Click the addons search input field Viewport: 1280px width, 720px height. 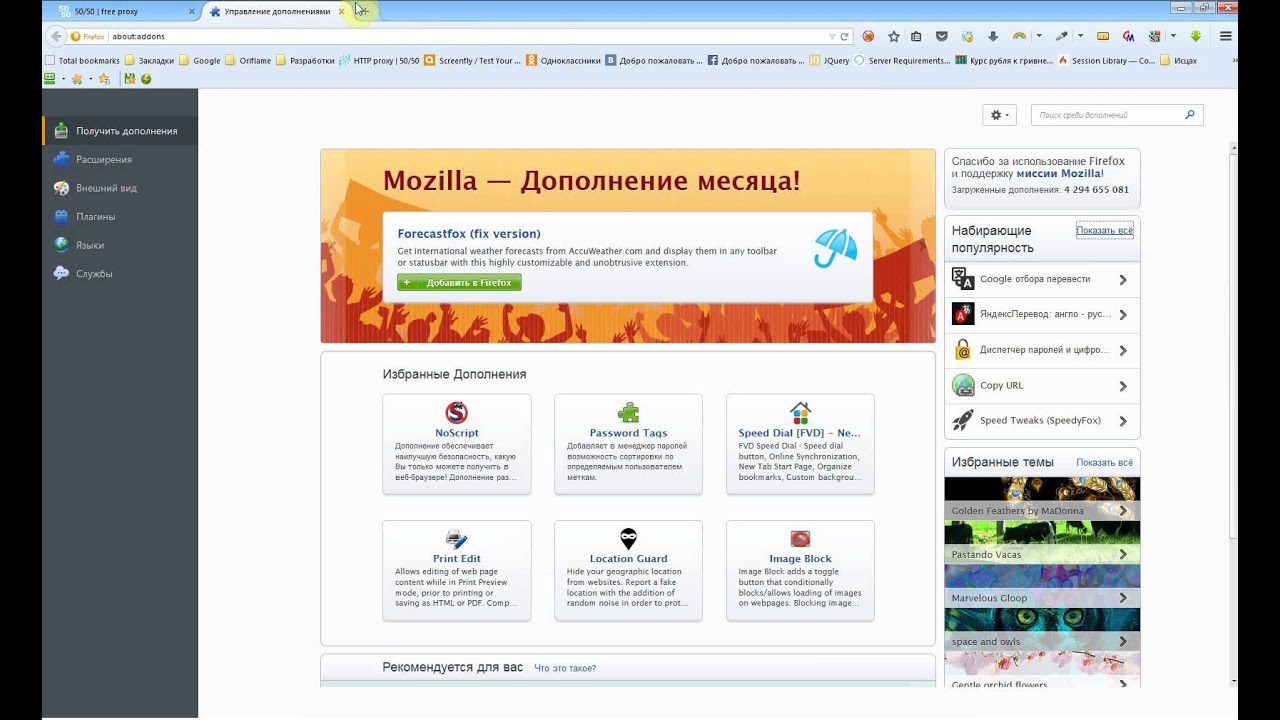(1108, 115)
